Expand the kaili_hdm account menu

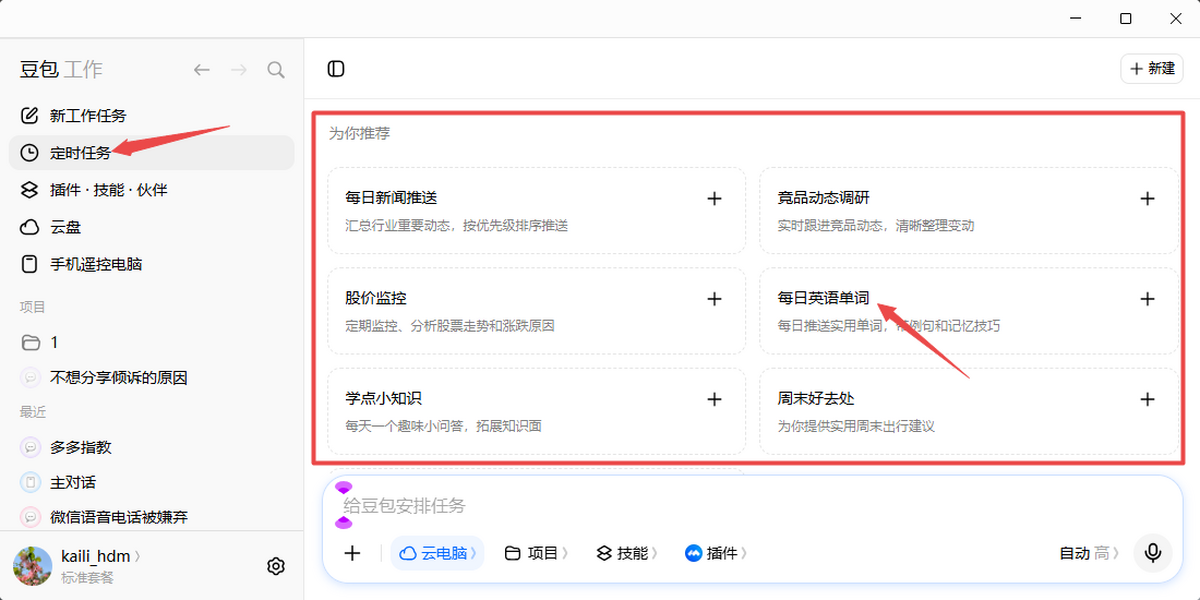101,556
